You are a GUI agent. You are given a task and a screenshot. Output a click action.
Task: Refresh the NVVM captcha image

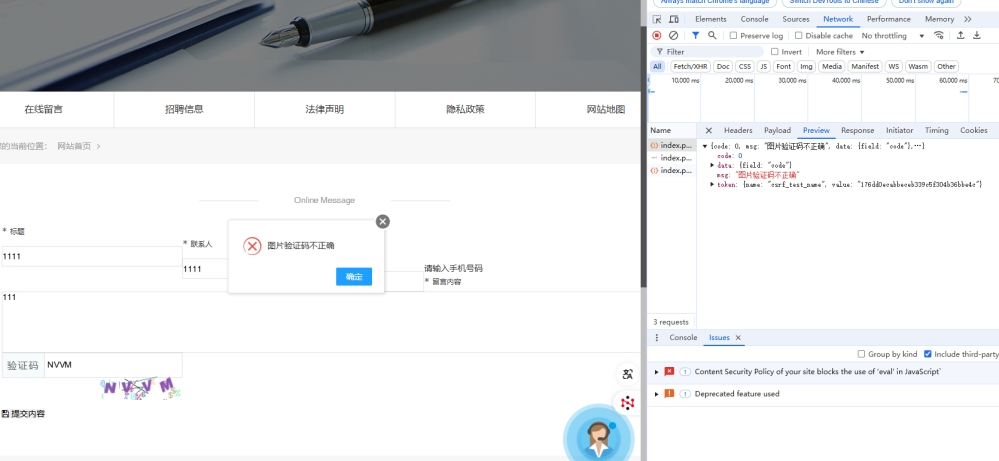click(141, 388)
